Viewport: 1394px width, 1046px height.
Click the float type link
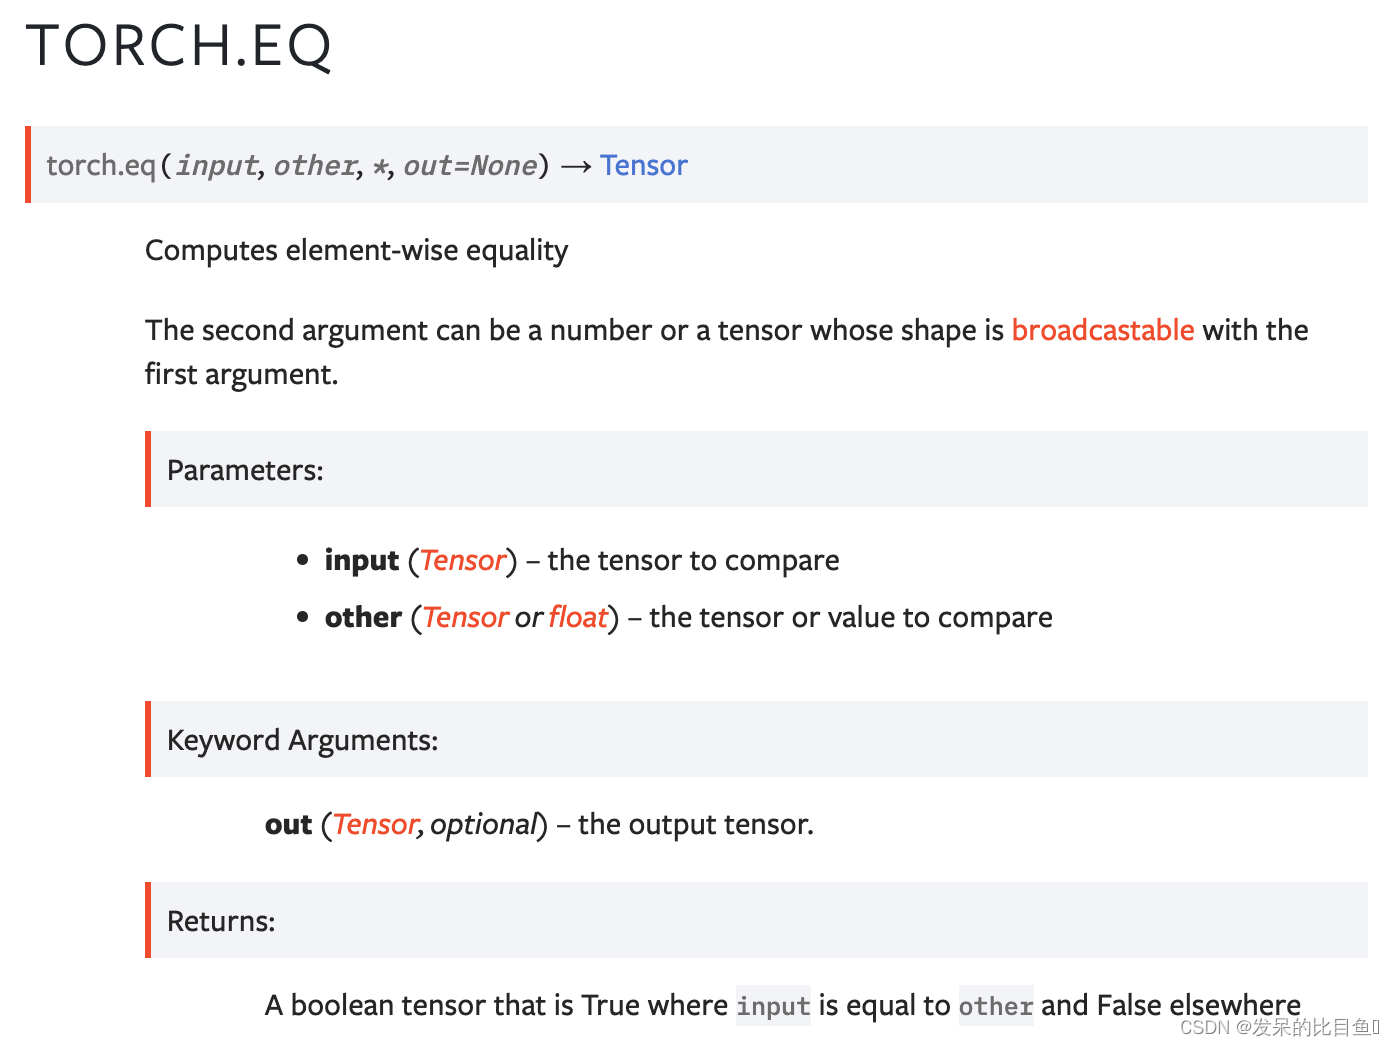578,617
